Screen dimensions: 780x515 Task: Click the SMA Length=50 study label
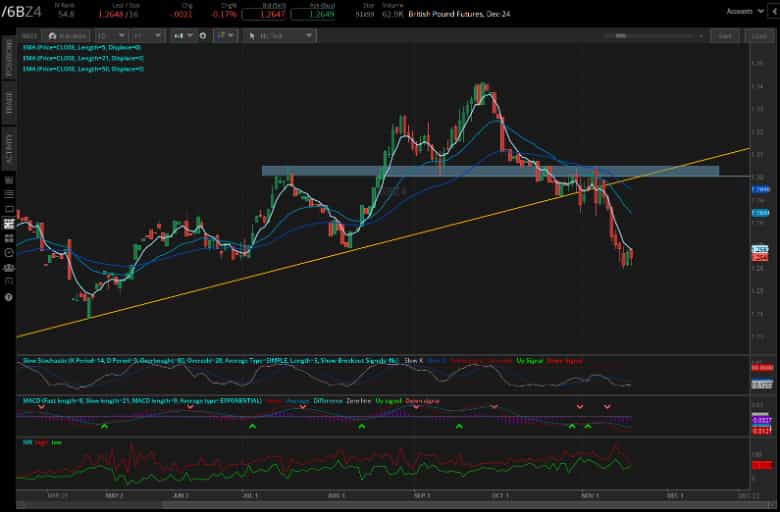click(83, 69)
